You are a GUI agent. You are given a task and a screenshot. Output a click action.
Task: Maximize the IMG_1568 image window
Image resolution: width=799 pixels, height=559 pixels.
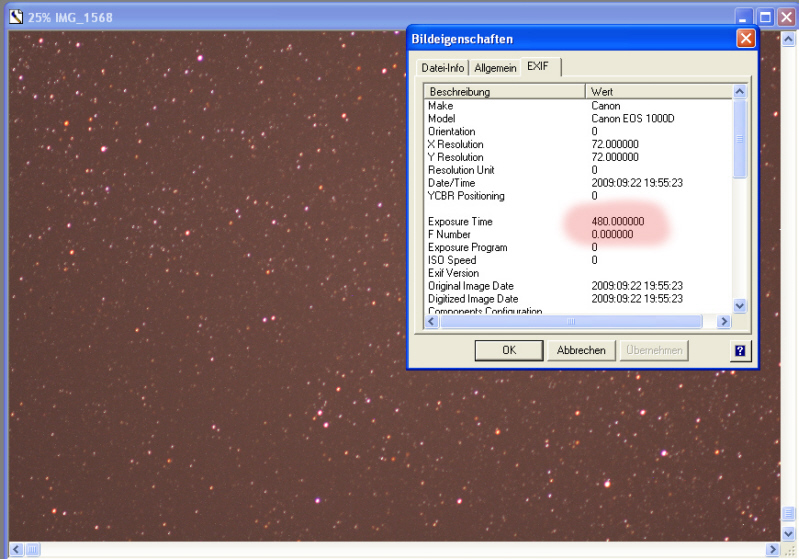click(765, 17)
